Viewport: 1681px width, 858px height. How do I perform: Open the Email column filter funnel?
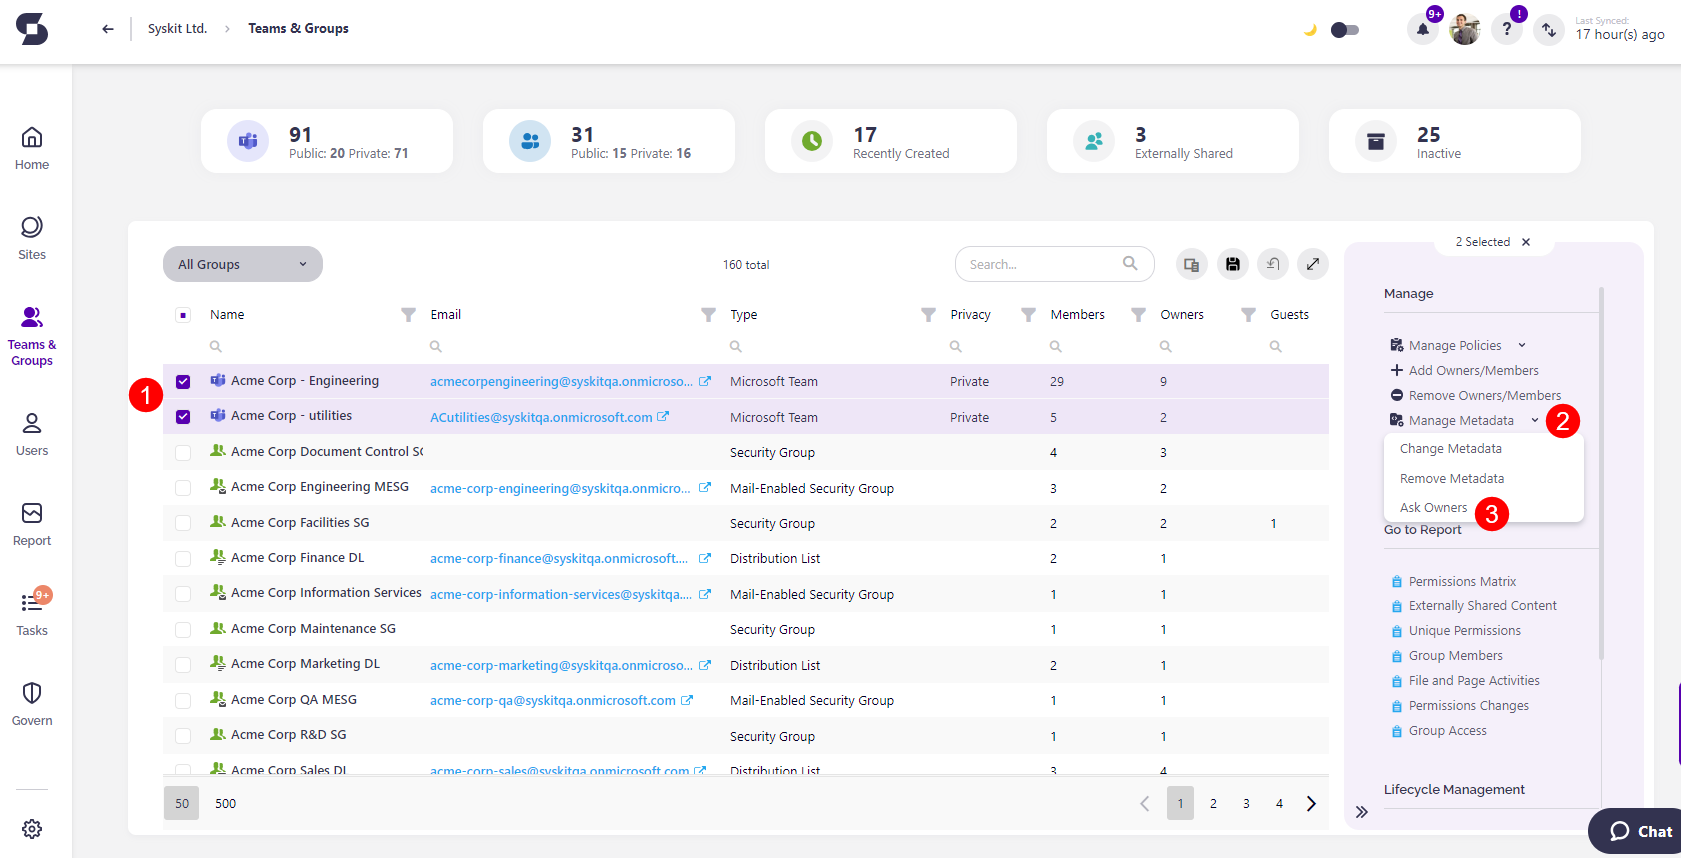708,315
